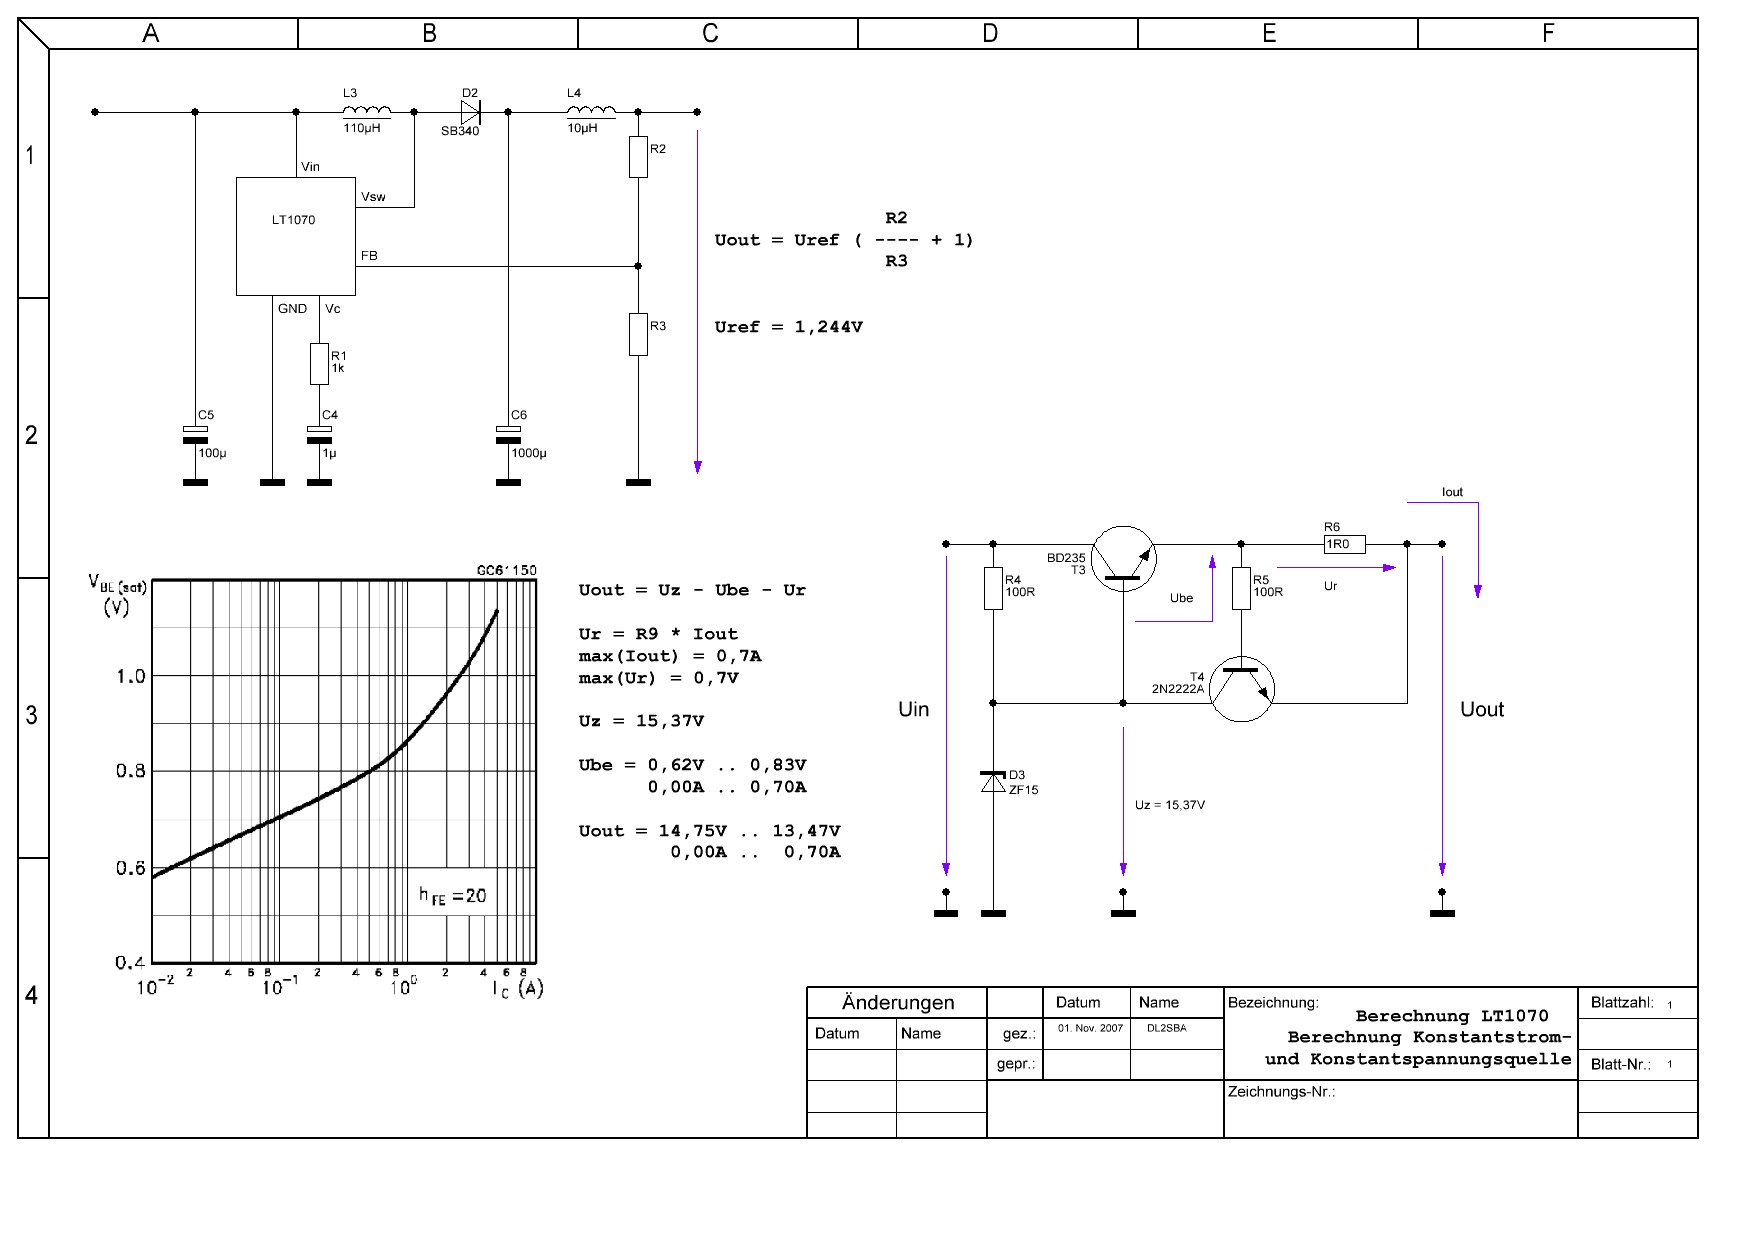Select the gez.: label in title block
The height and width of the screenshot is (1240, 1754).
coord(1018,1033)
